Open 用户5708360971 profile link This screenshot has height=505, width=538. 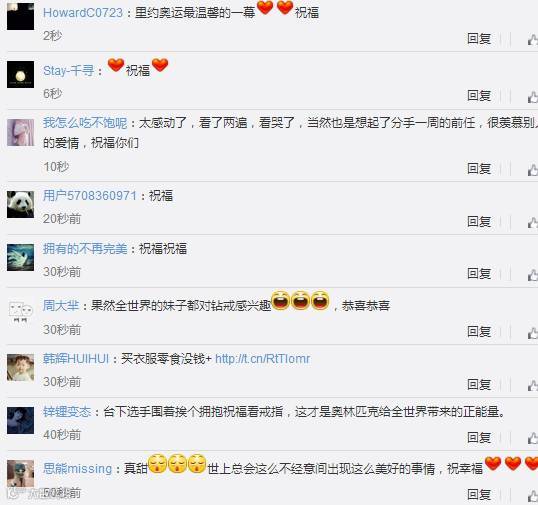coord(90,196)
